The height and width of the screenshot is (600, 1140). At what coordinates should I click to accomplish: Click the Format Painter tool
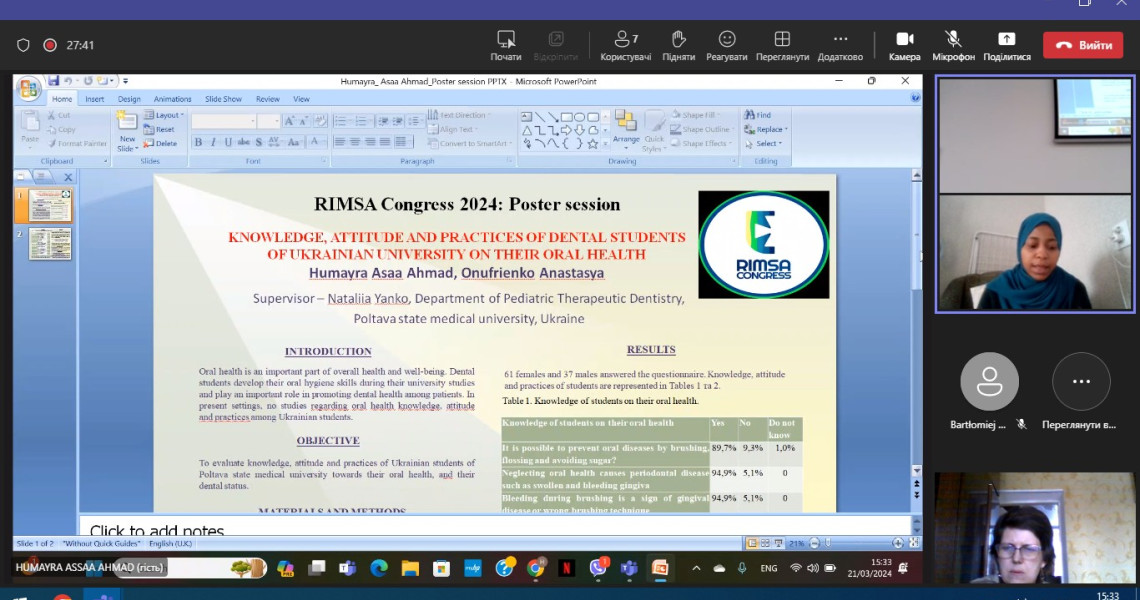[77, 143]
